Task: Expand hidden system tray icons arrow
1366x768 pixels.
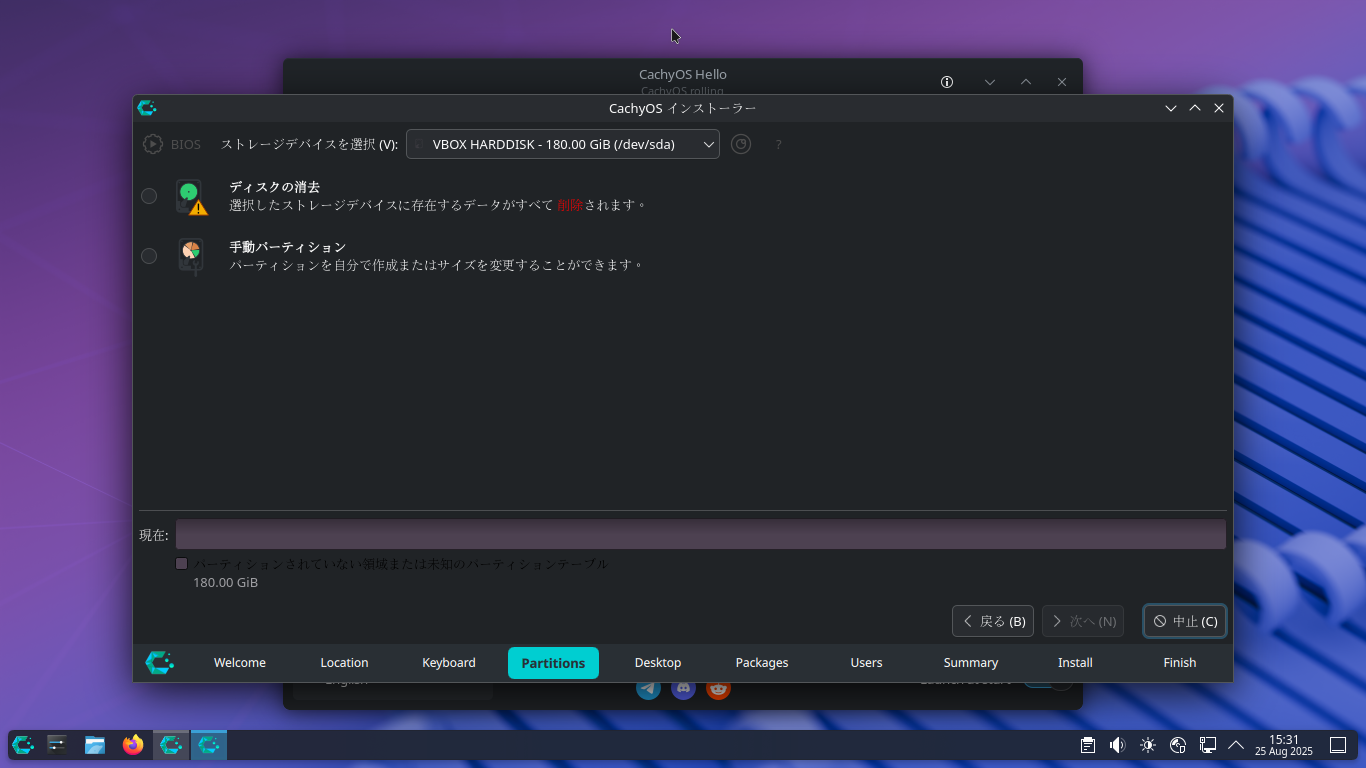Action: point(1236,745)
